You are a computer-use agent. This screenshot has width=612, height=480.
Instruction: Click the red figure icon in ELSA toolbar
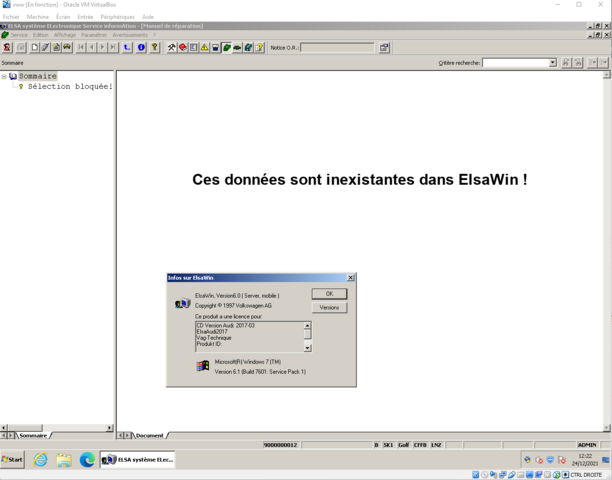coord(7,48)
